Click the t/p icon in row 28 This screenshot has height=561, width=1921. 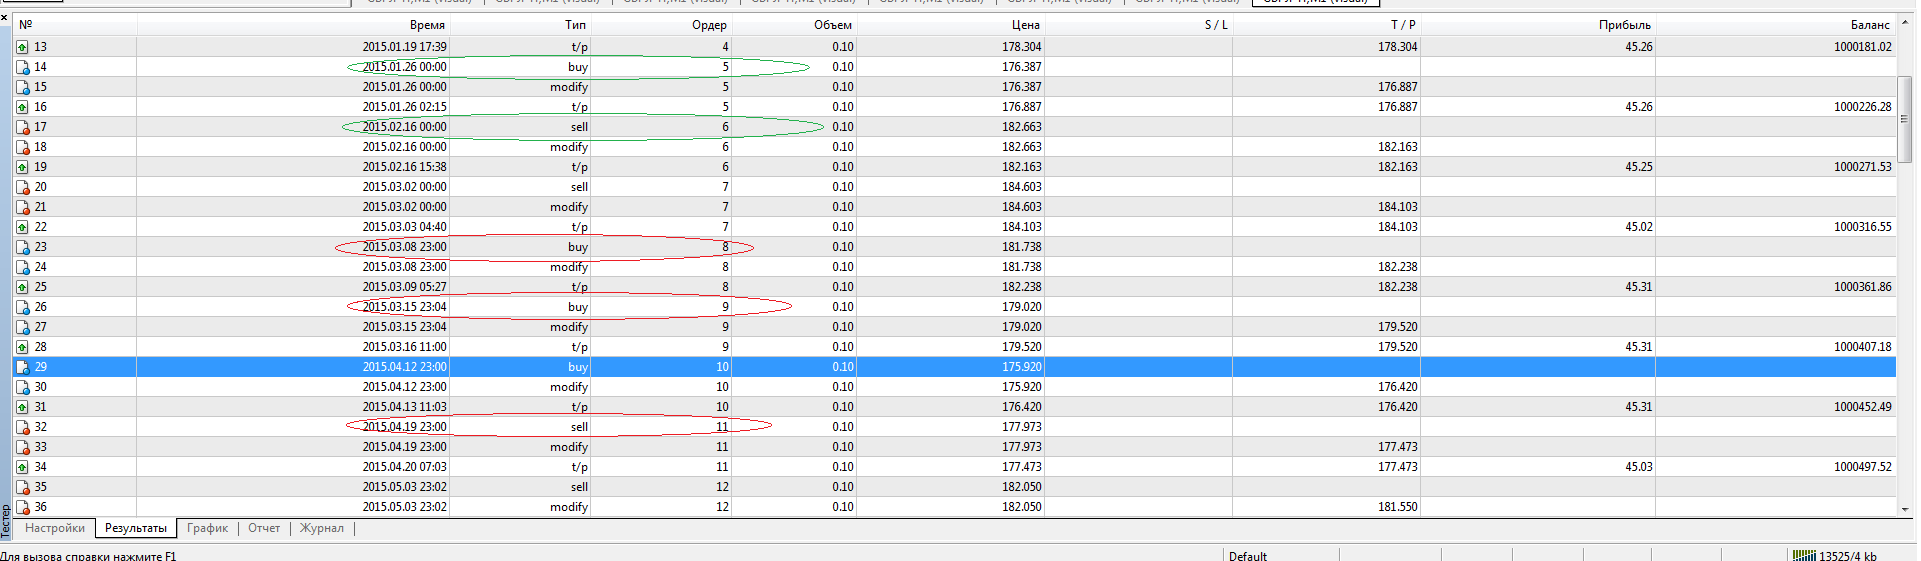click(22, 347)
